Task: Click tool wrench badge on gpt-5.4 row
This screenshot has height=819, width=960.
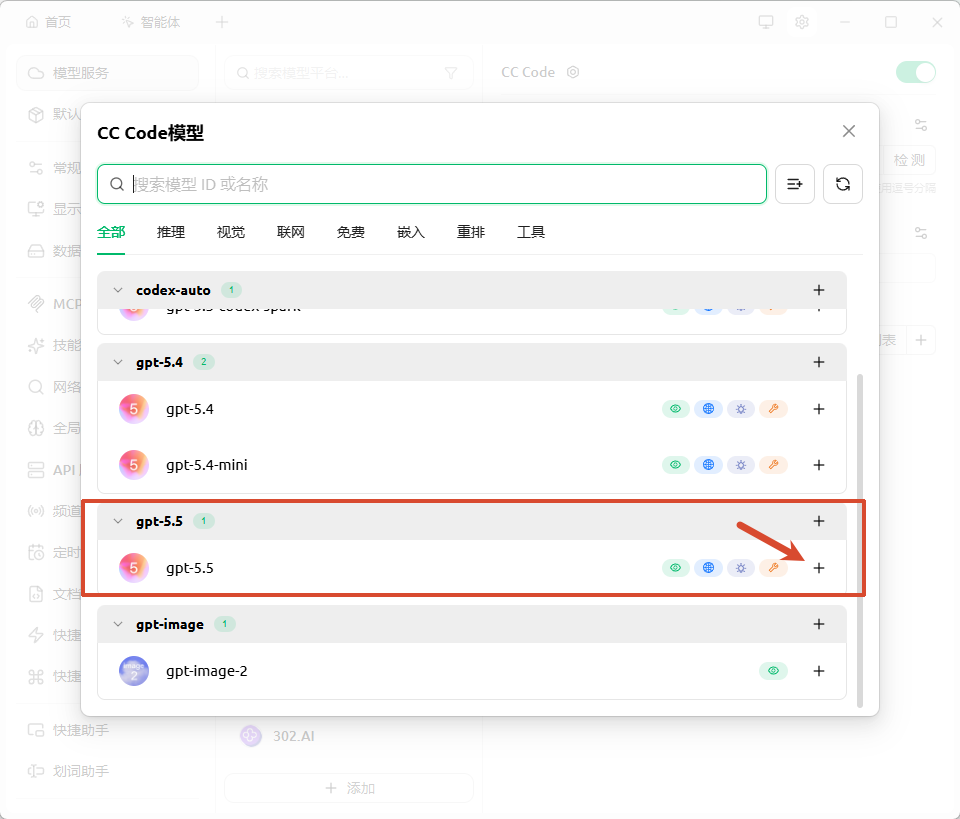Action: (773, 409)
